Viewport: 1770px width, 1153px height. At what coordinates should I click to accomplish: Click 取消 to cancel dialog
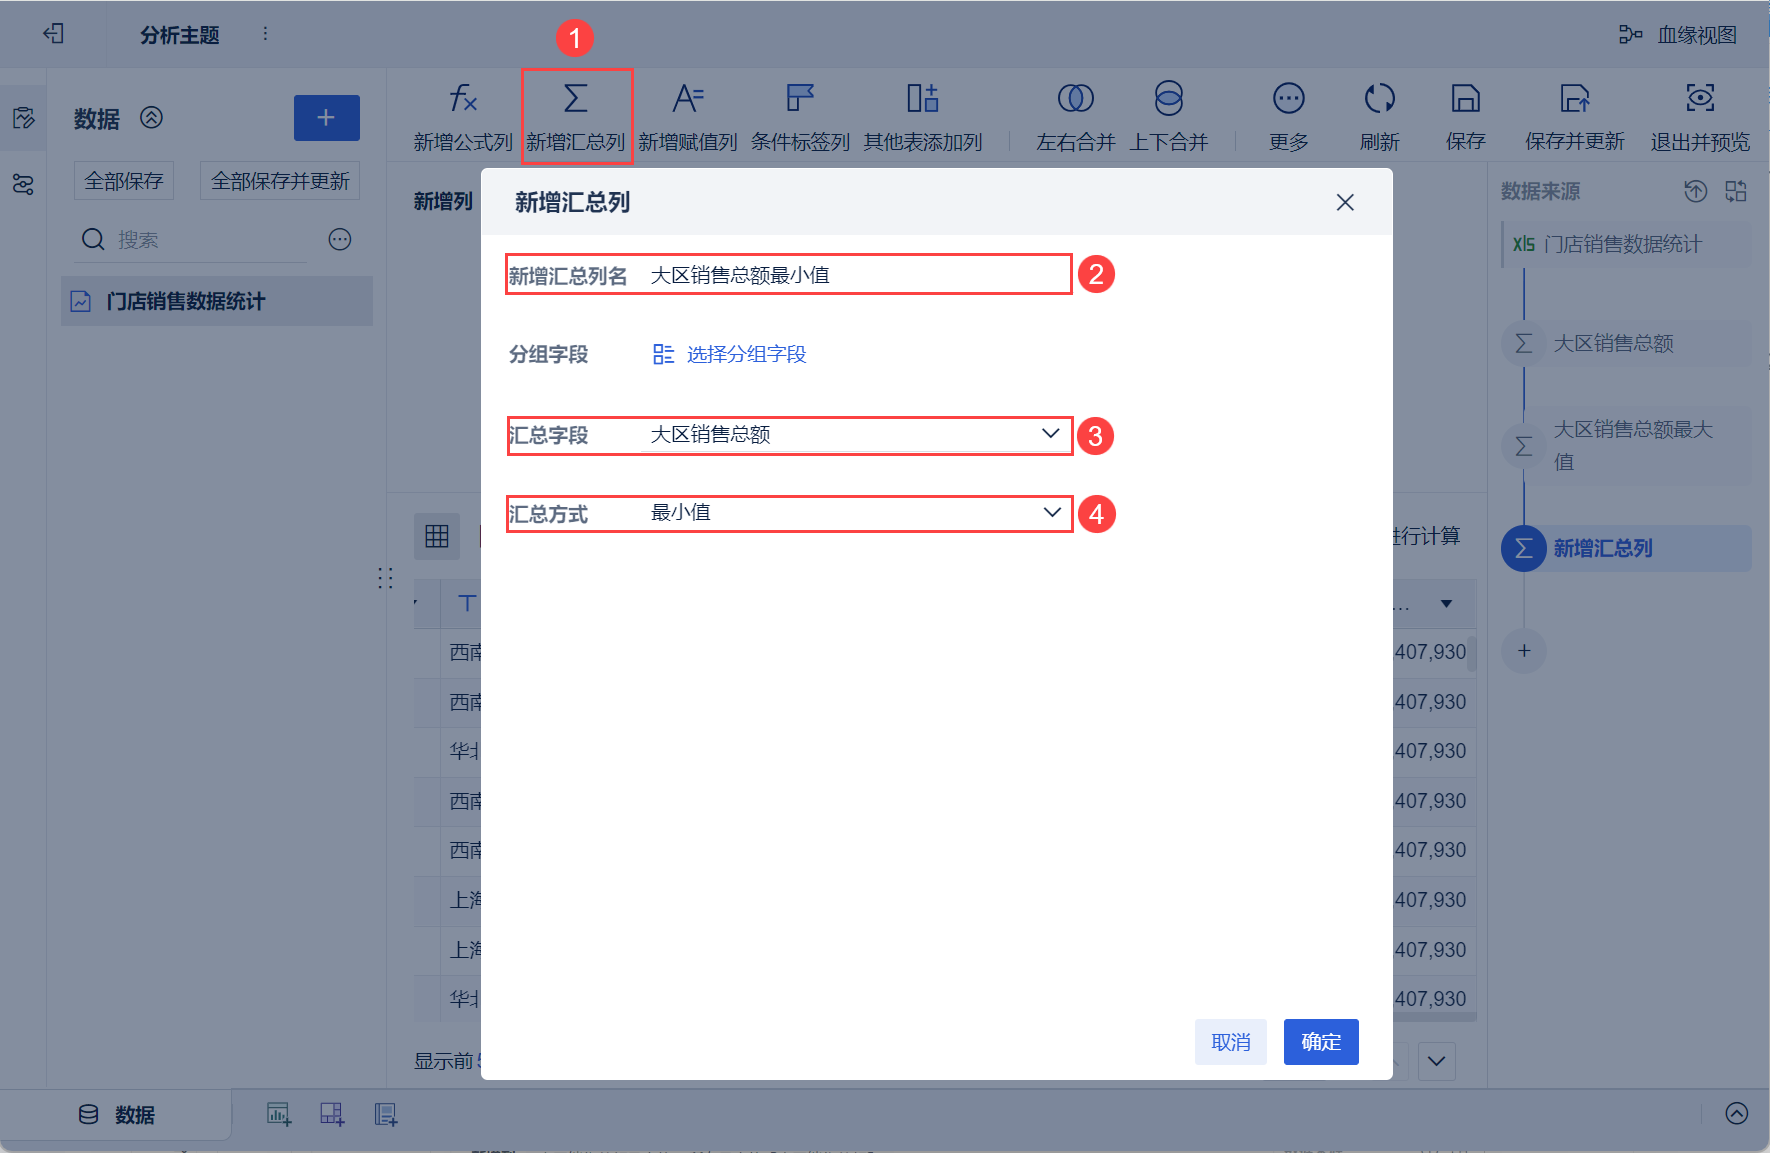pos(1231,1042)
